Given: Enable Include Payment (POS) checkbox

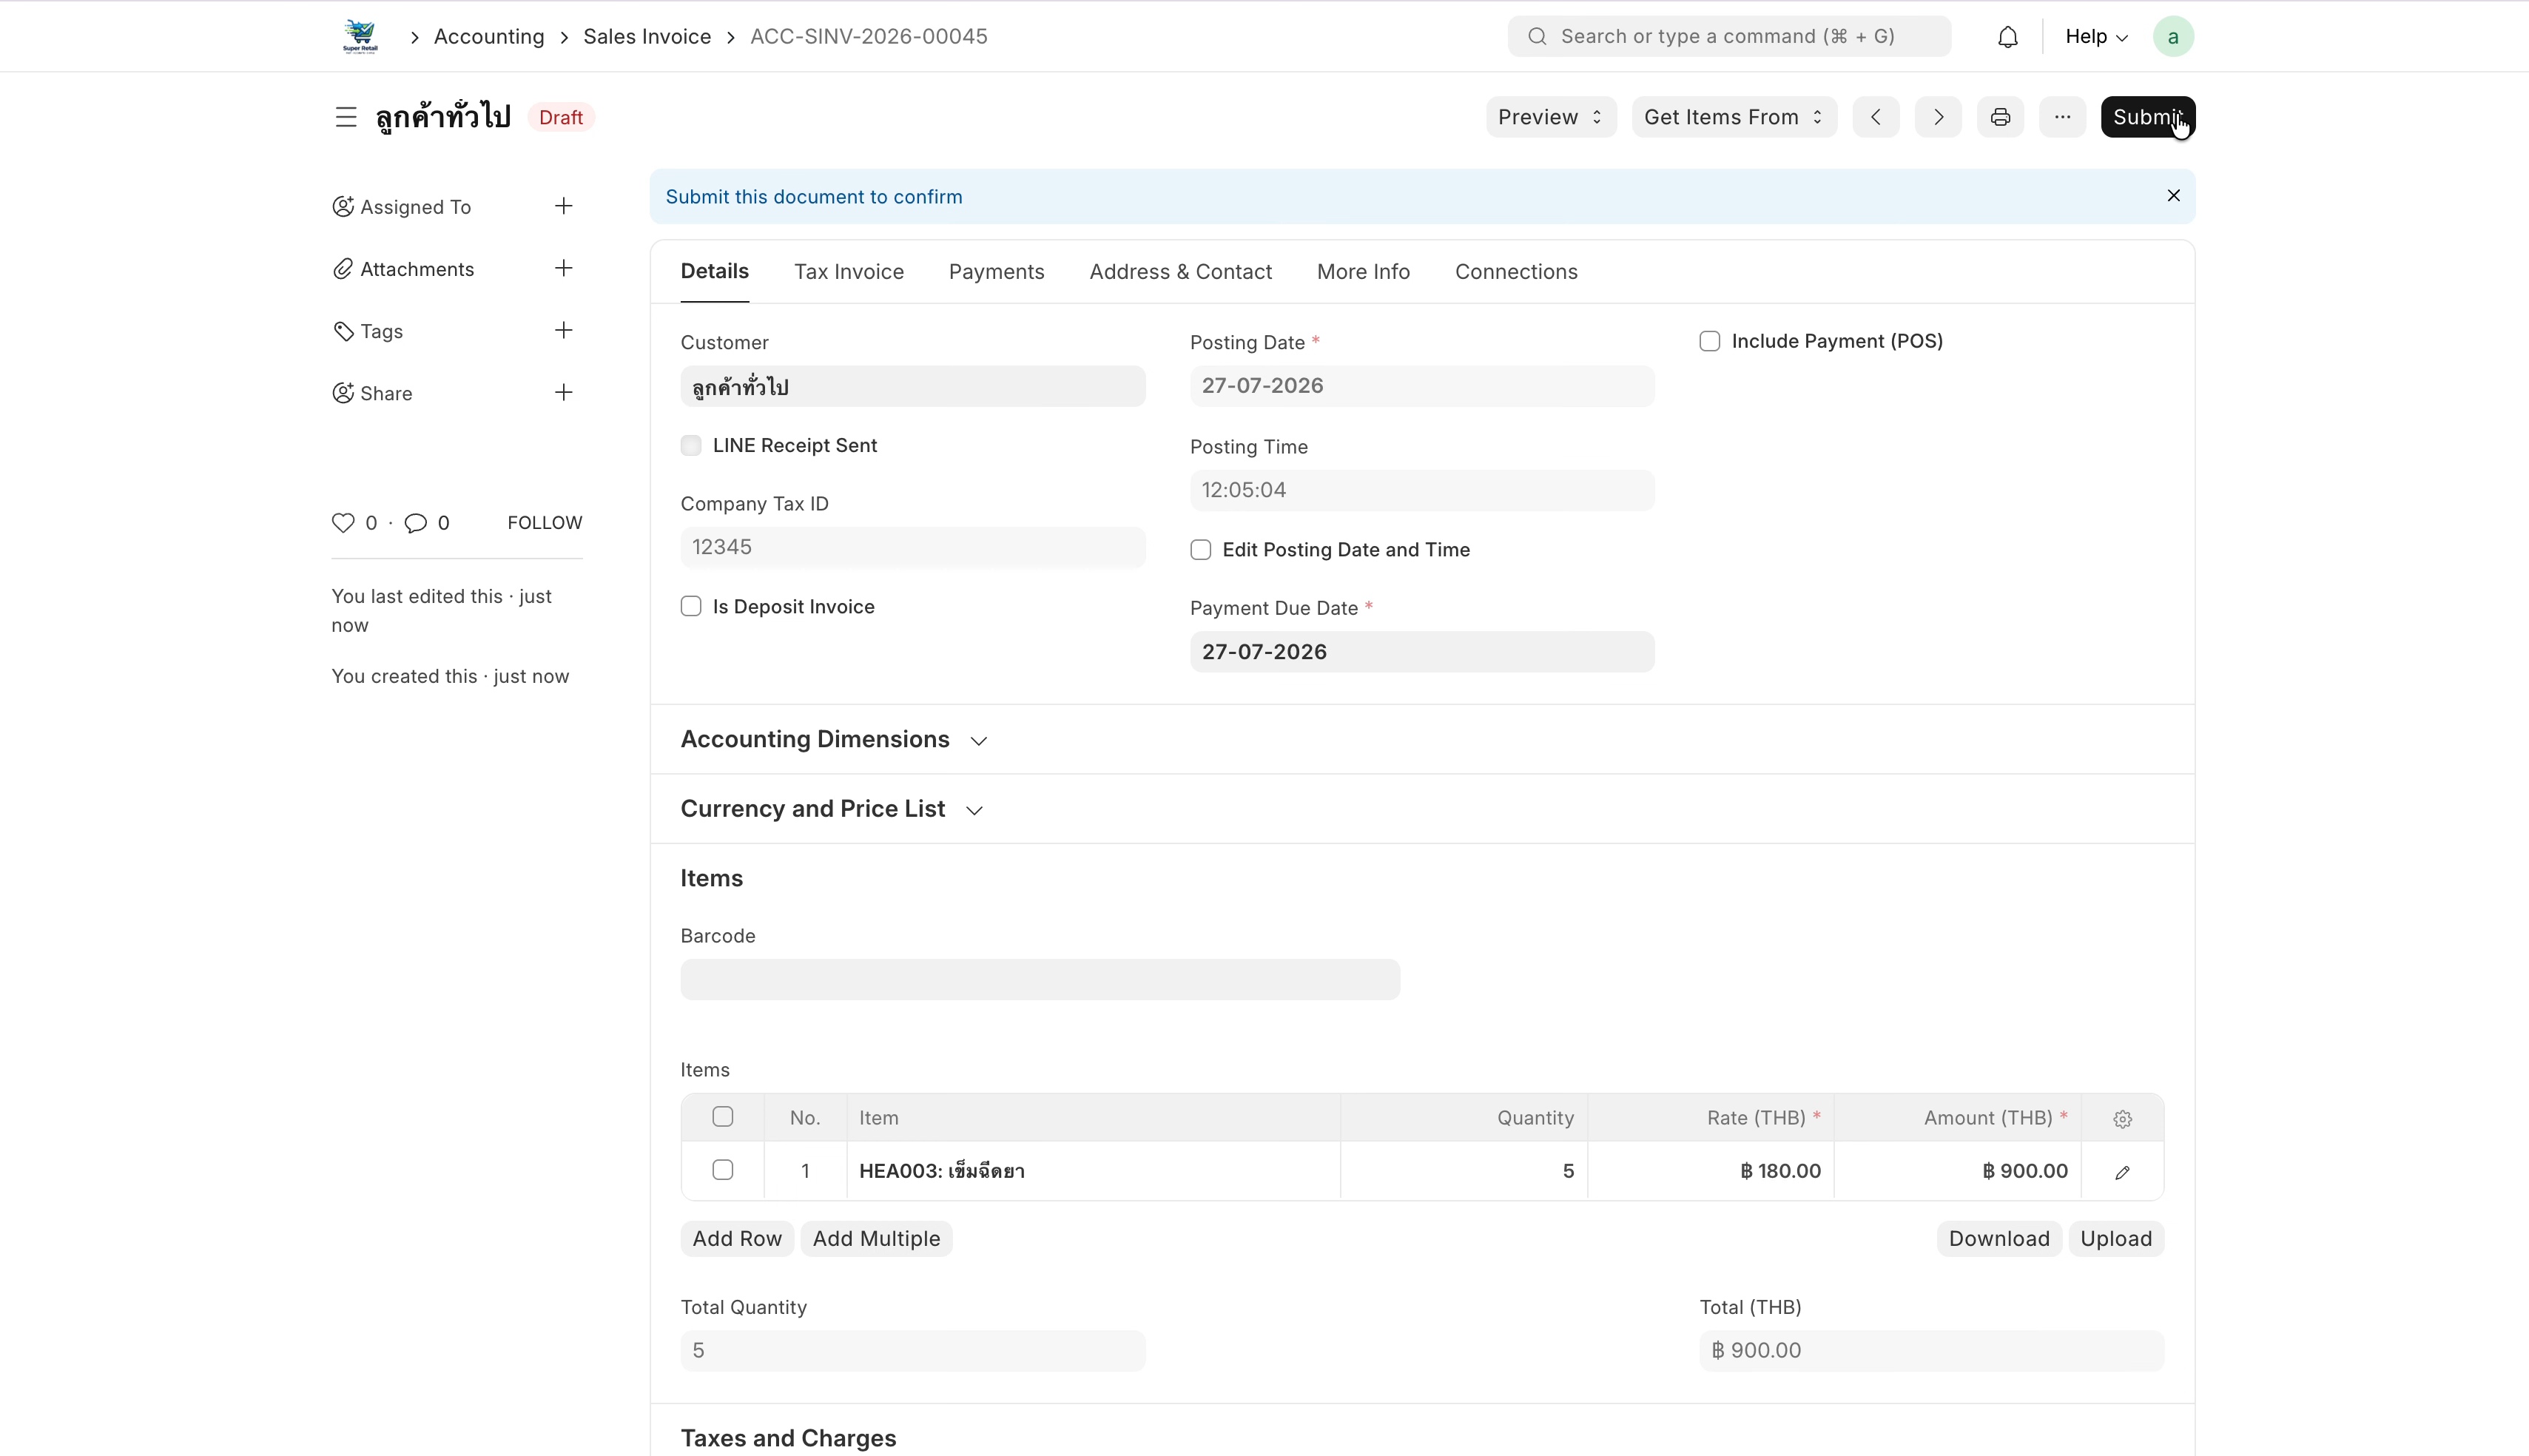Looking at the screenshot, I should point(1709,341).
